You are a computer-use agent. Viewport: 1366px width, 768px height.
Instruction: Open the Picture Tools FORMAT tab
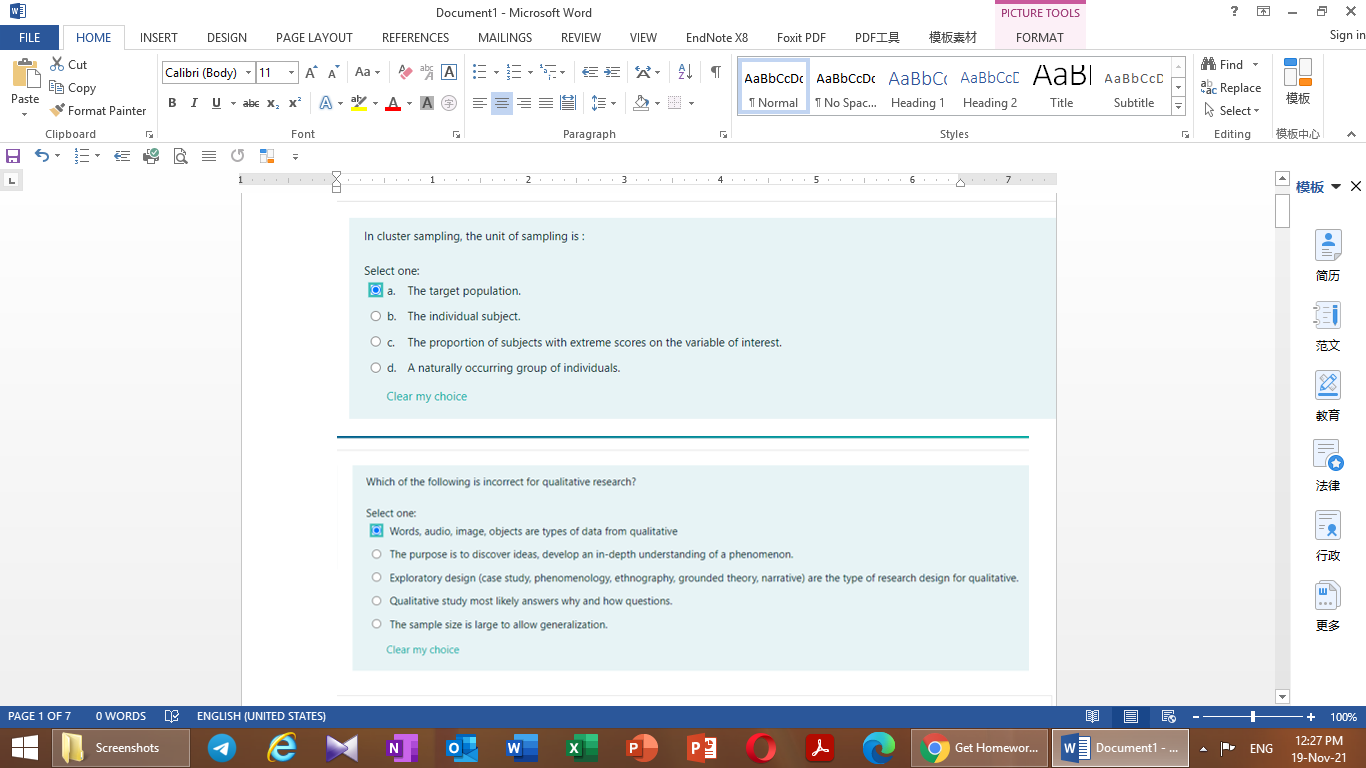click(x=1040, y=37)
